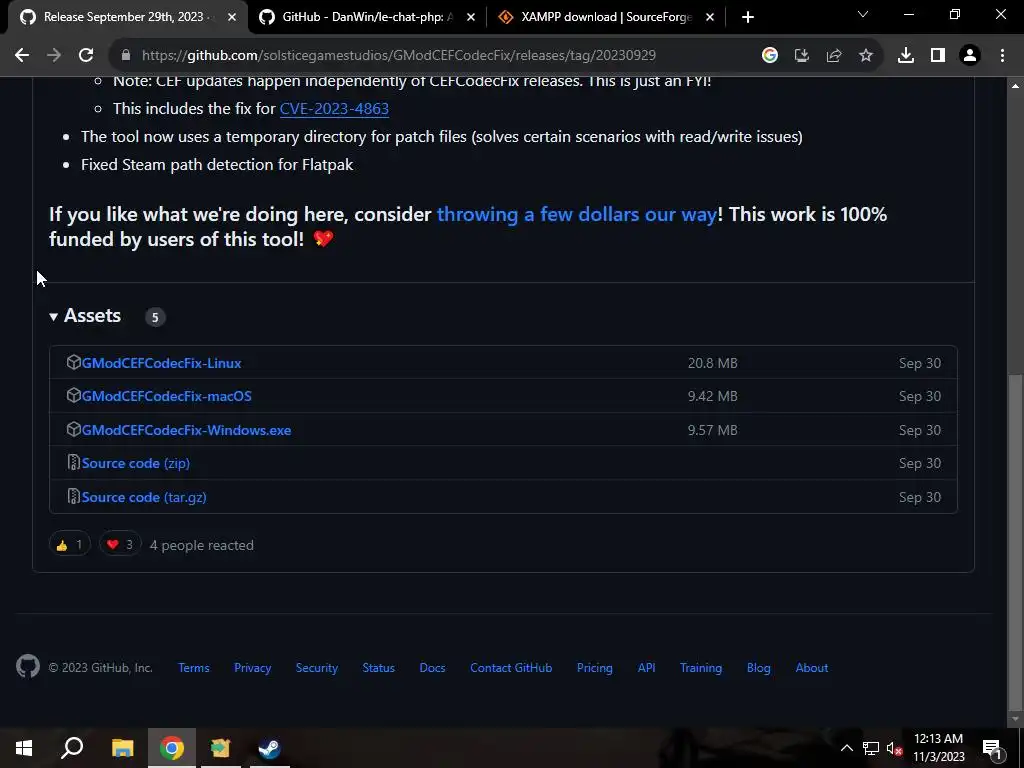Close the Release September 29th tab
This screenshot has width=1024, height=768.
coord(232,17)
